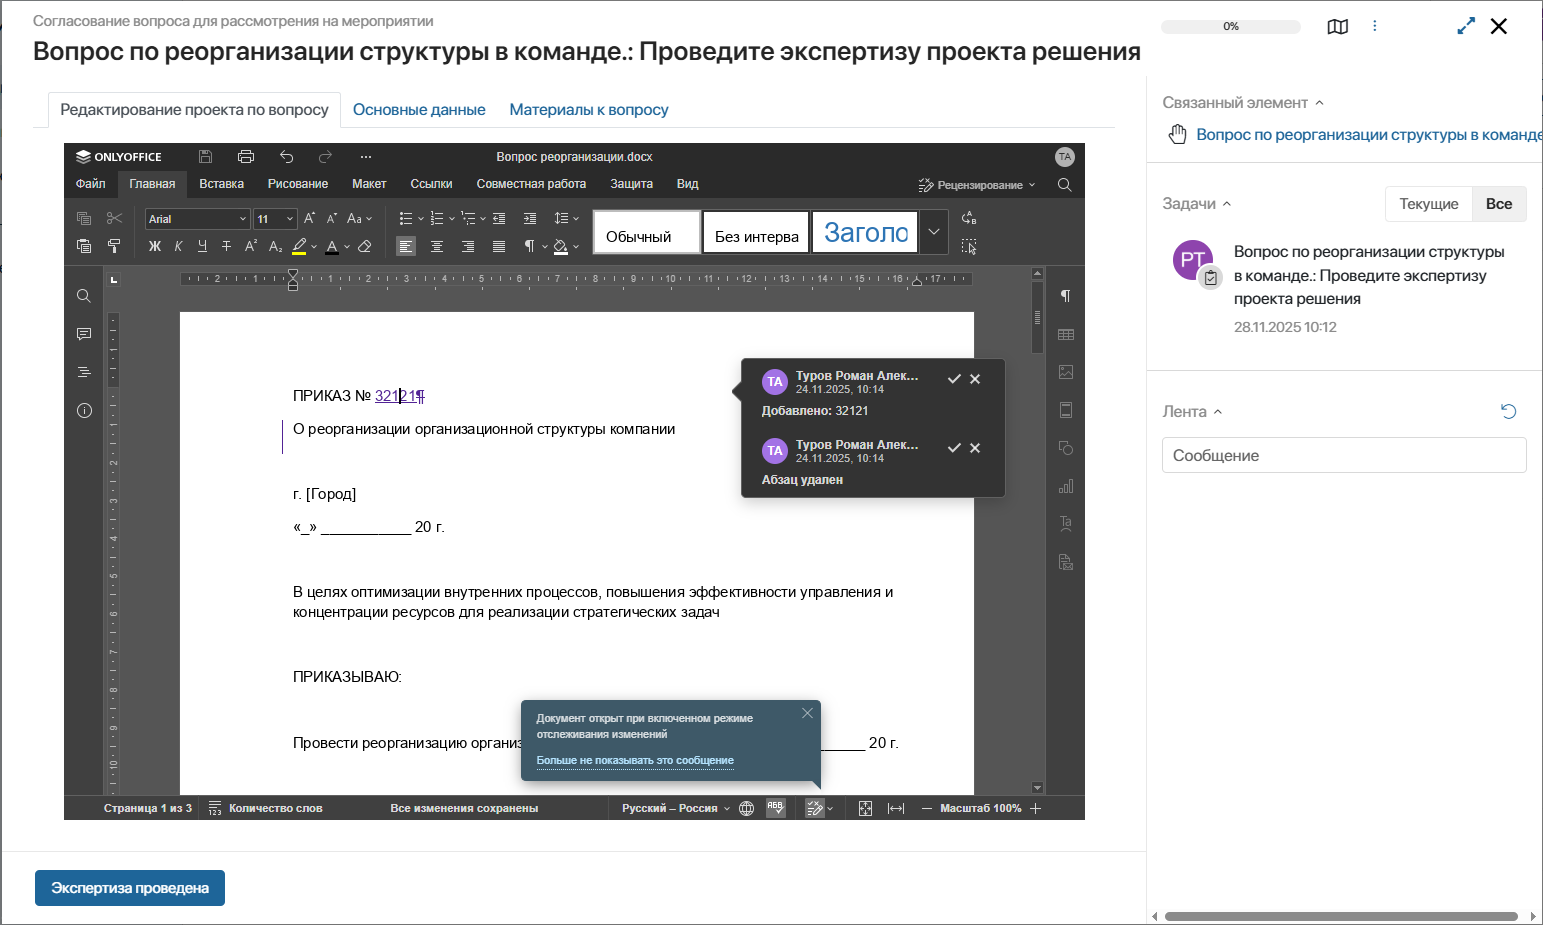The height and width of the screenshot is (925, 1543).
Task: Click 'Больше не показывать это сообщение' link
Action: tap(635, 760)
